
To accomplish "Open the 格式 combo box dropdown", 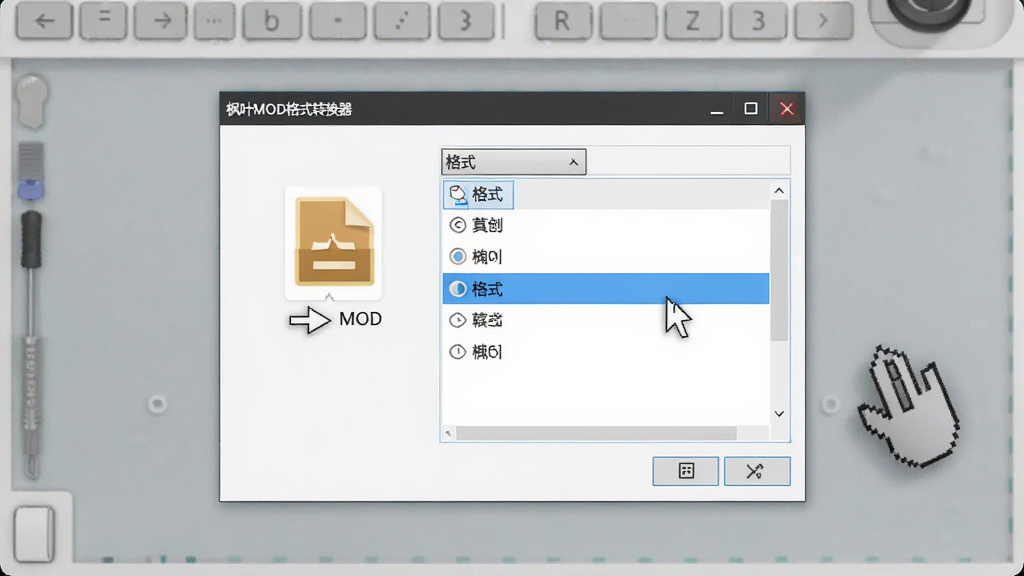I will tap(514, 162).
